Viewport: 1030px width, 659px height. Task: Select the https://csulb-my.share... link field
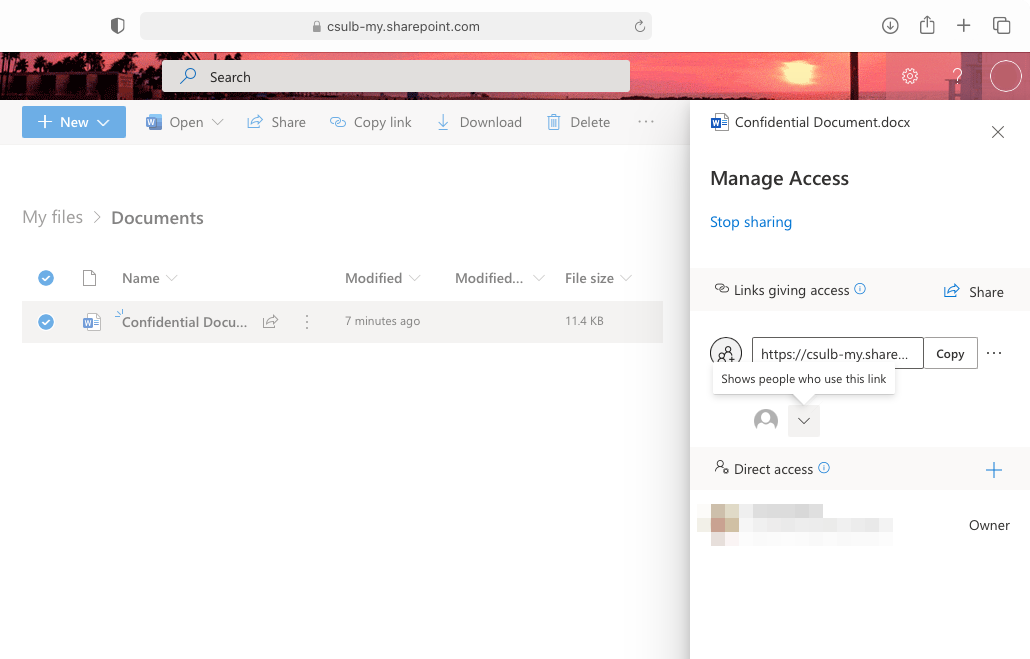(838, 354)
